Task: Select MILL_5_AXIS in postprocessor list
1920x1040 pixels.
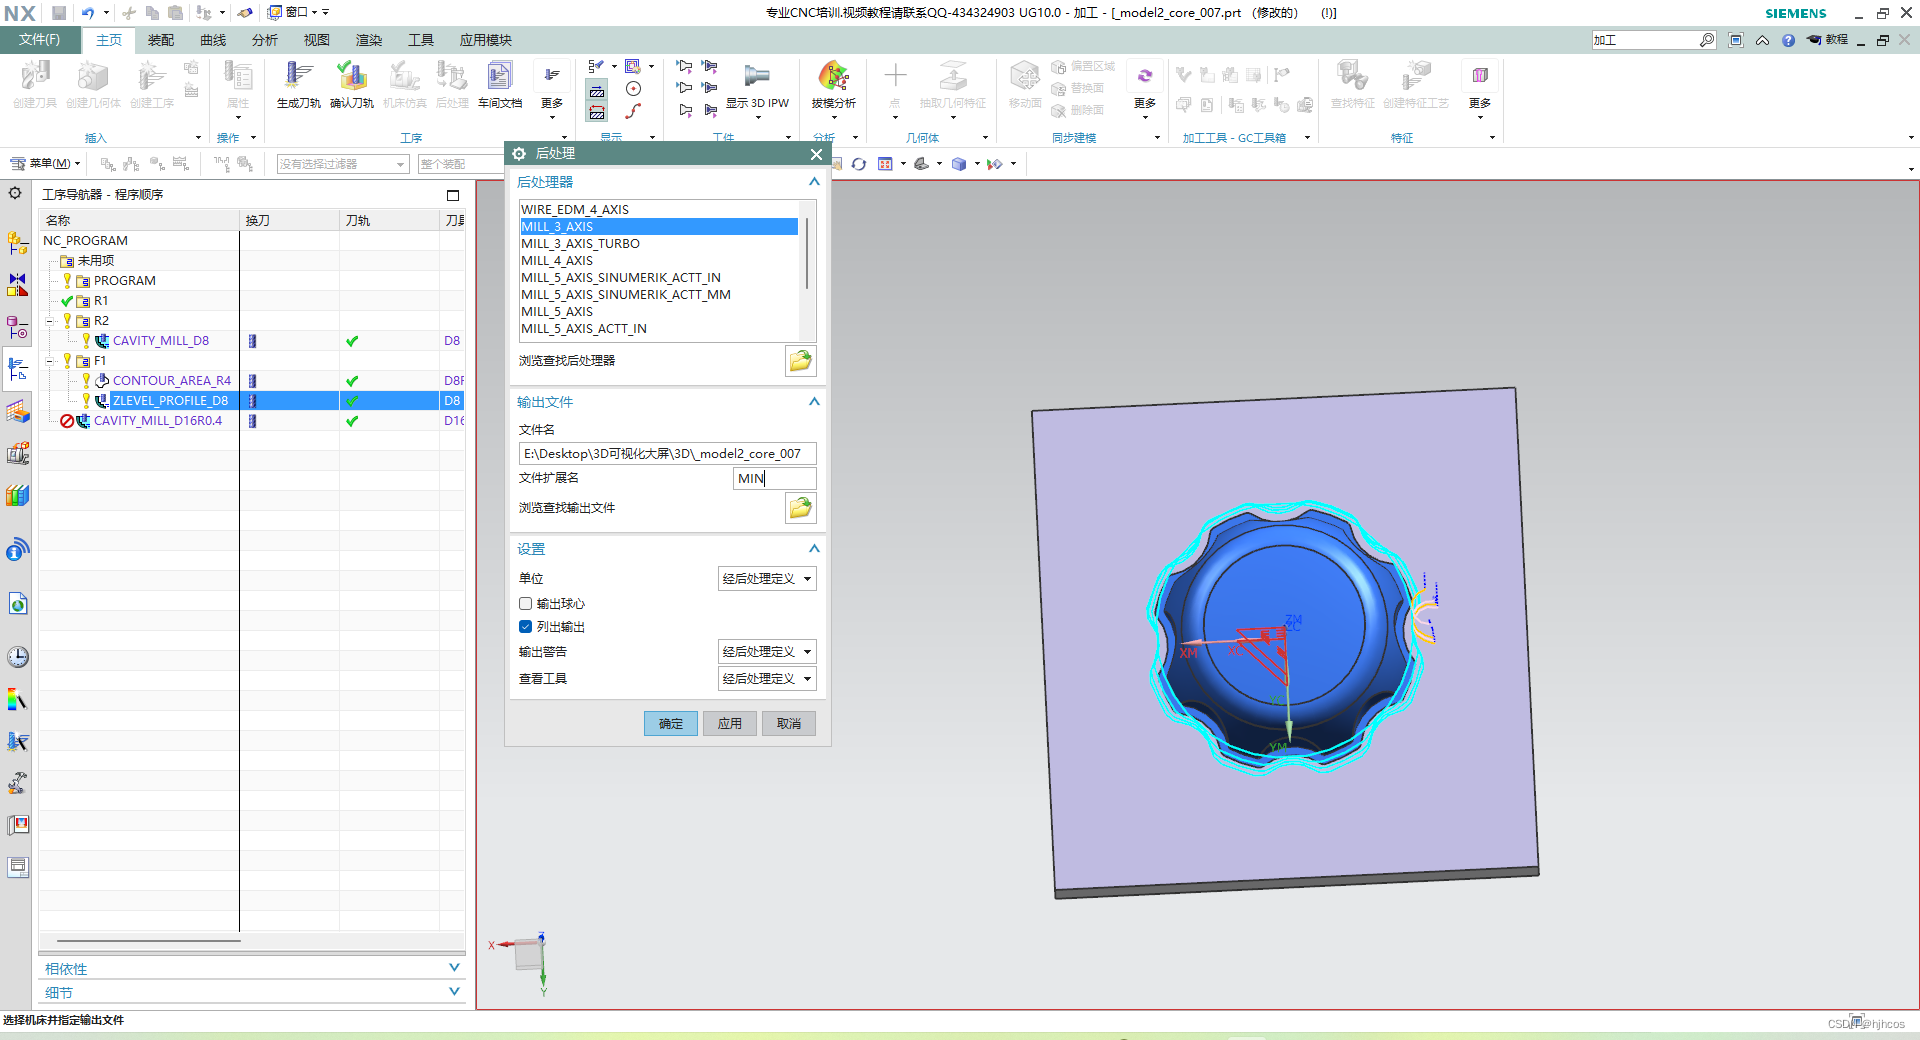Action: [557, 312]
